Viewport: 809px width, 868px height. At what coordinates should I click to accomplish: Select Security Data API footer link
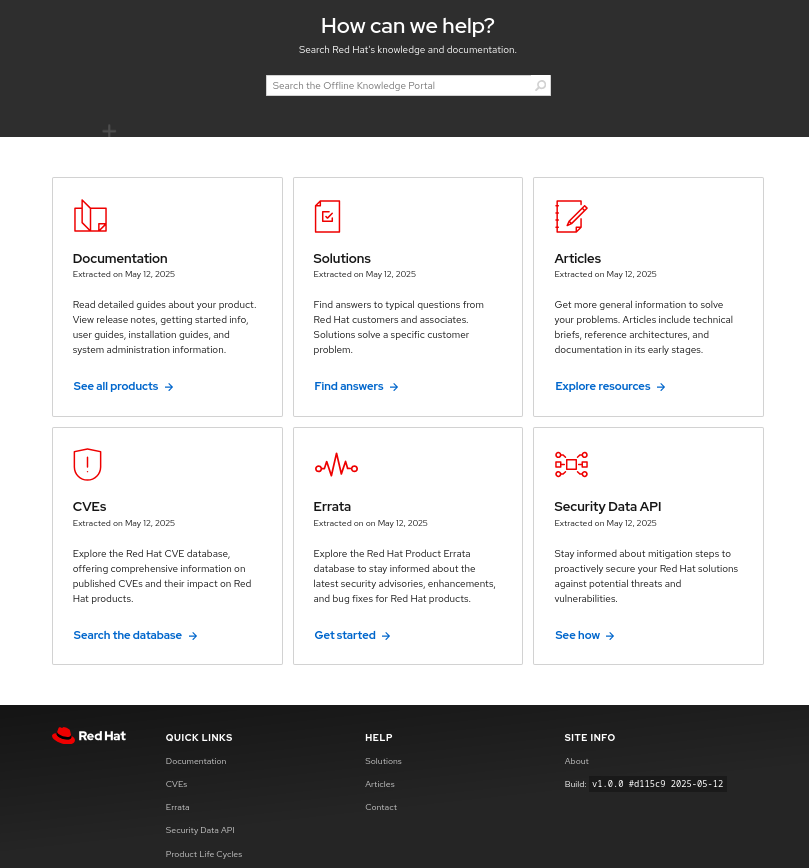point(200,830)
